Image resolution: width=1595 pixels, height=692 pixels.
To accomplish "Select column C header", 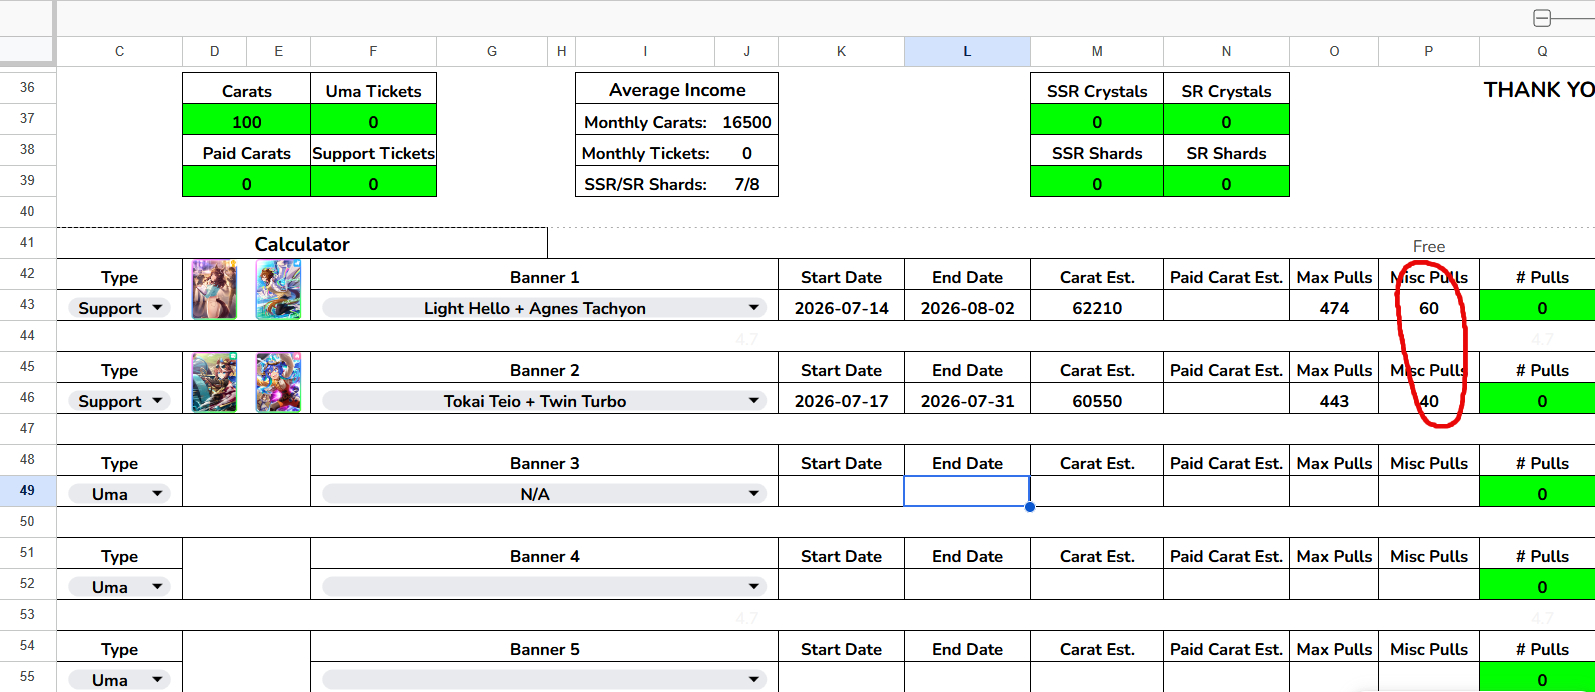I will pos(119,51).
